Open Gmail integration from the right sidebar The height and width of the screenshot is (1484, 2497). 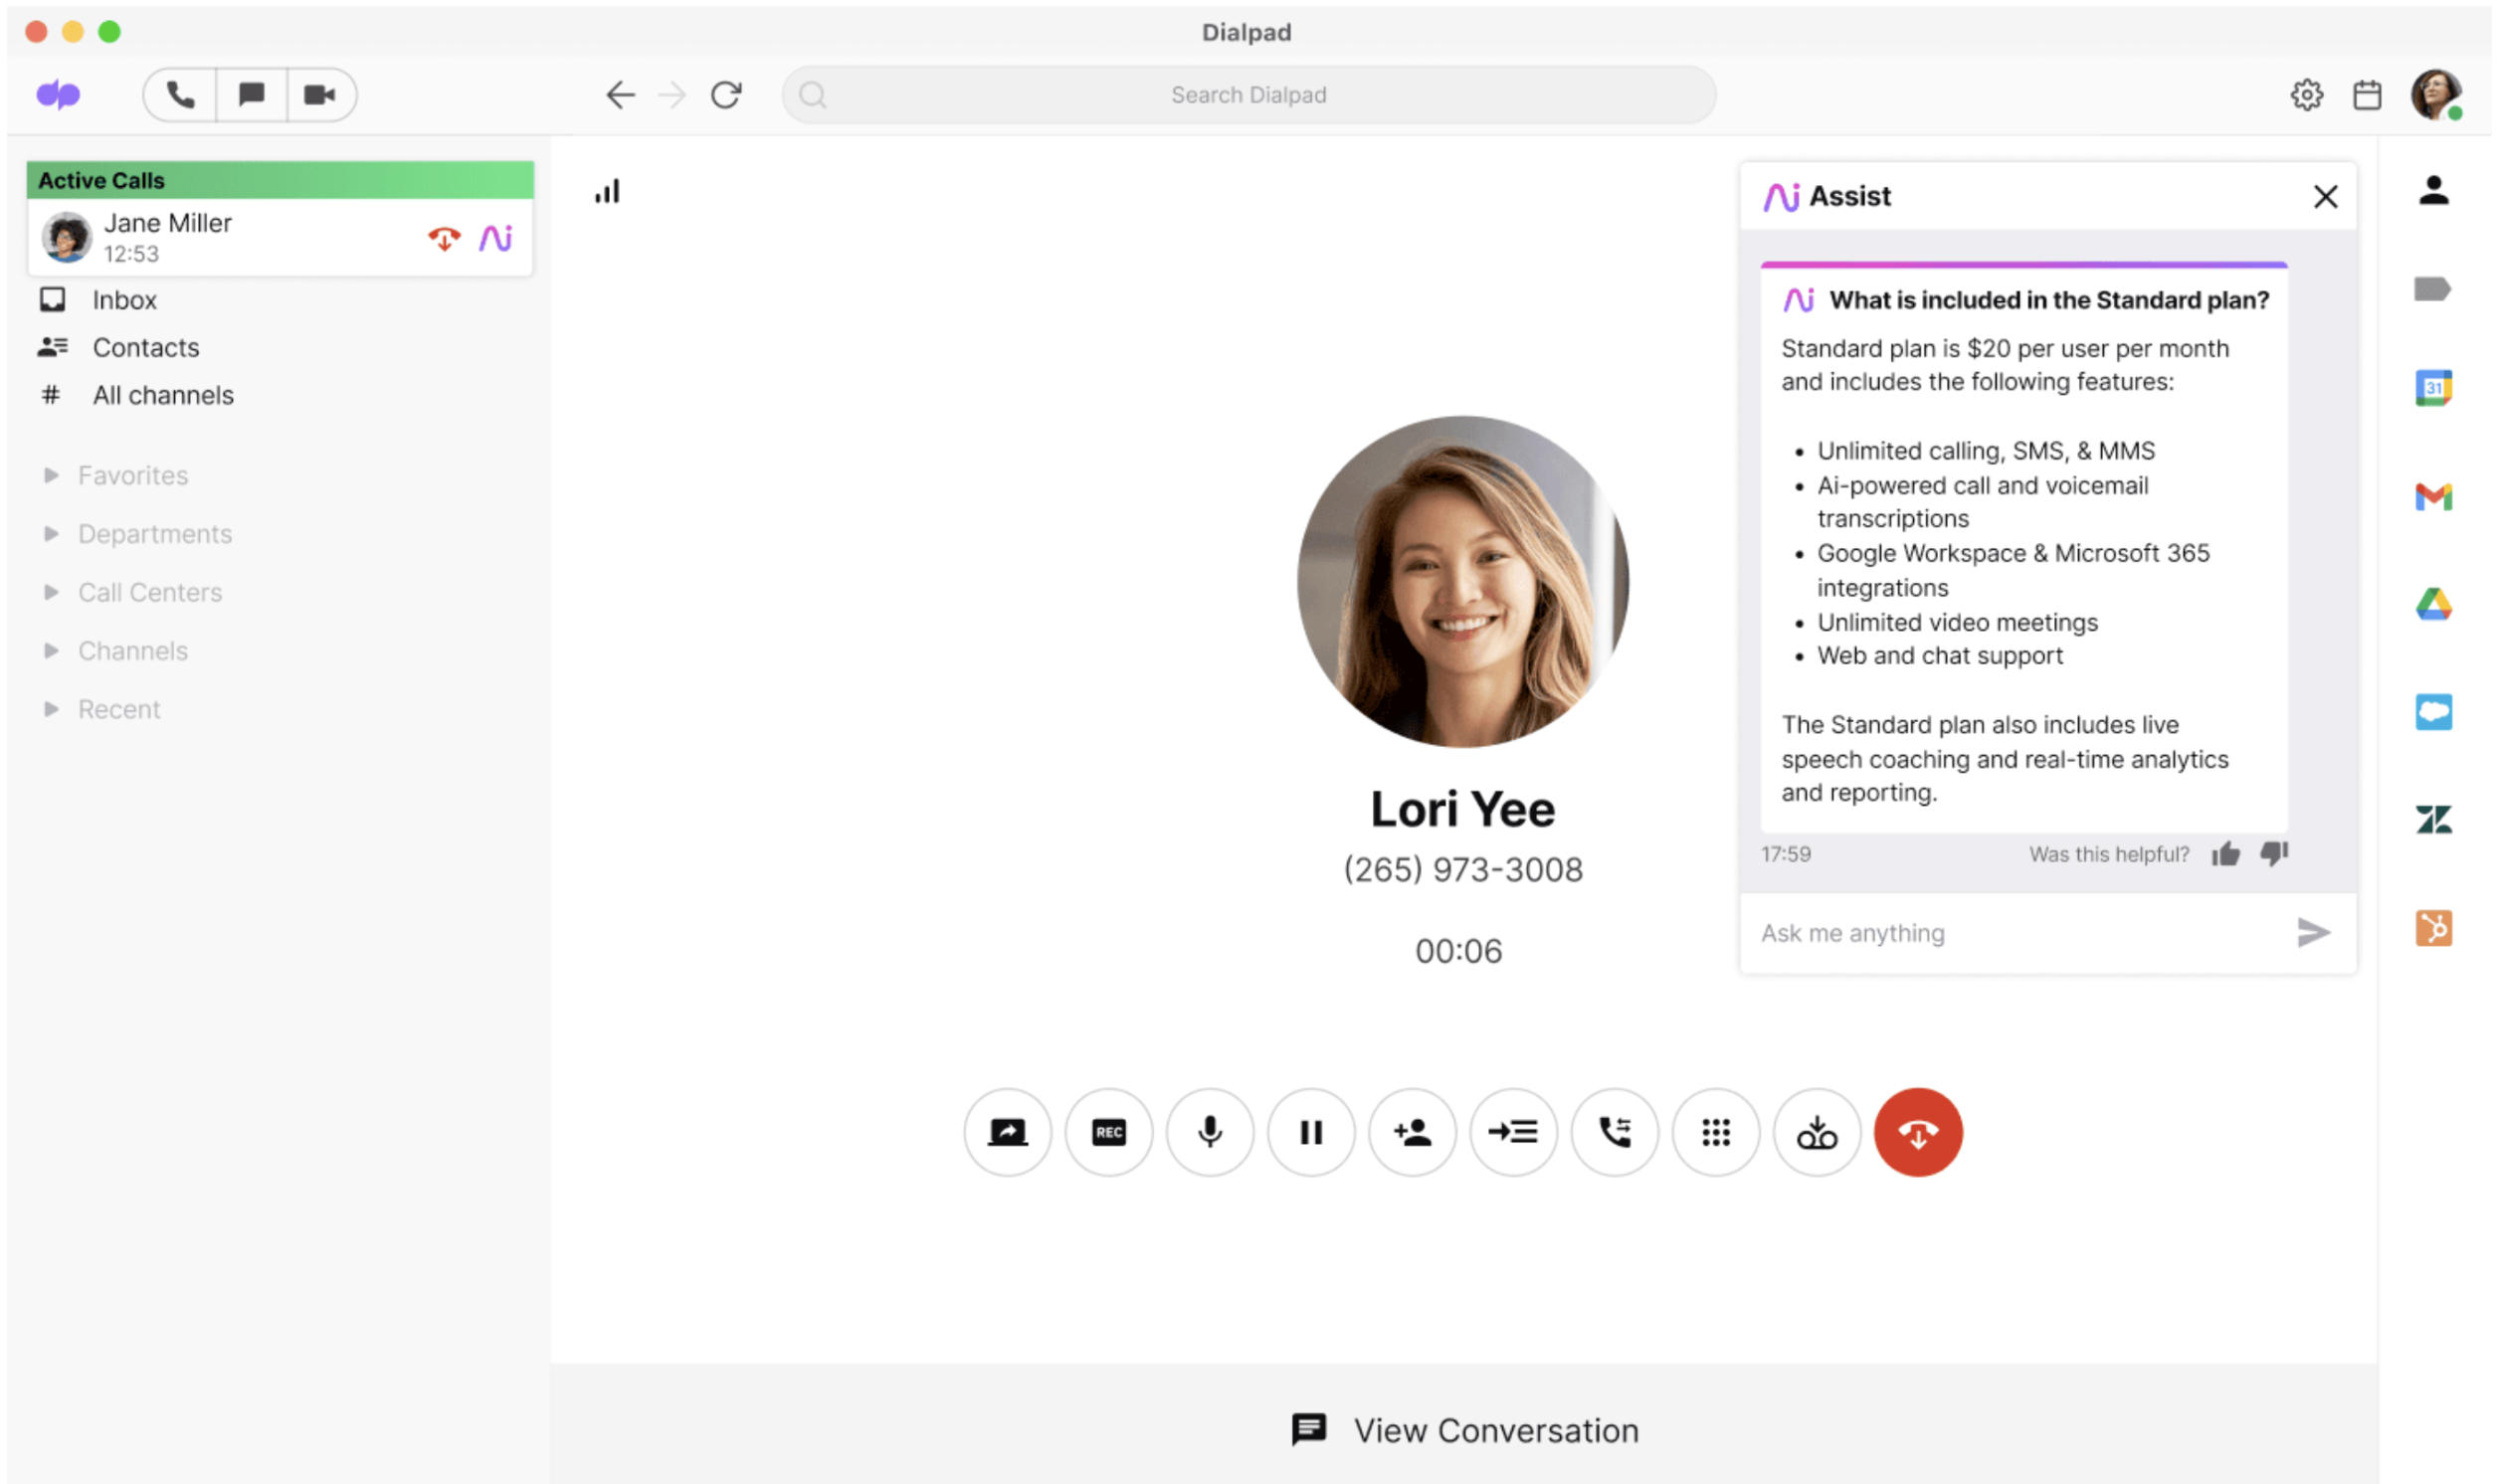2434,496
